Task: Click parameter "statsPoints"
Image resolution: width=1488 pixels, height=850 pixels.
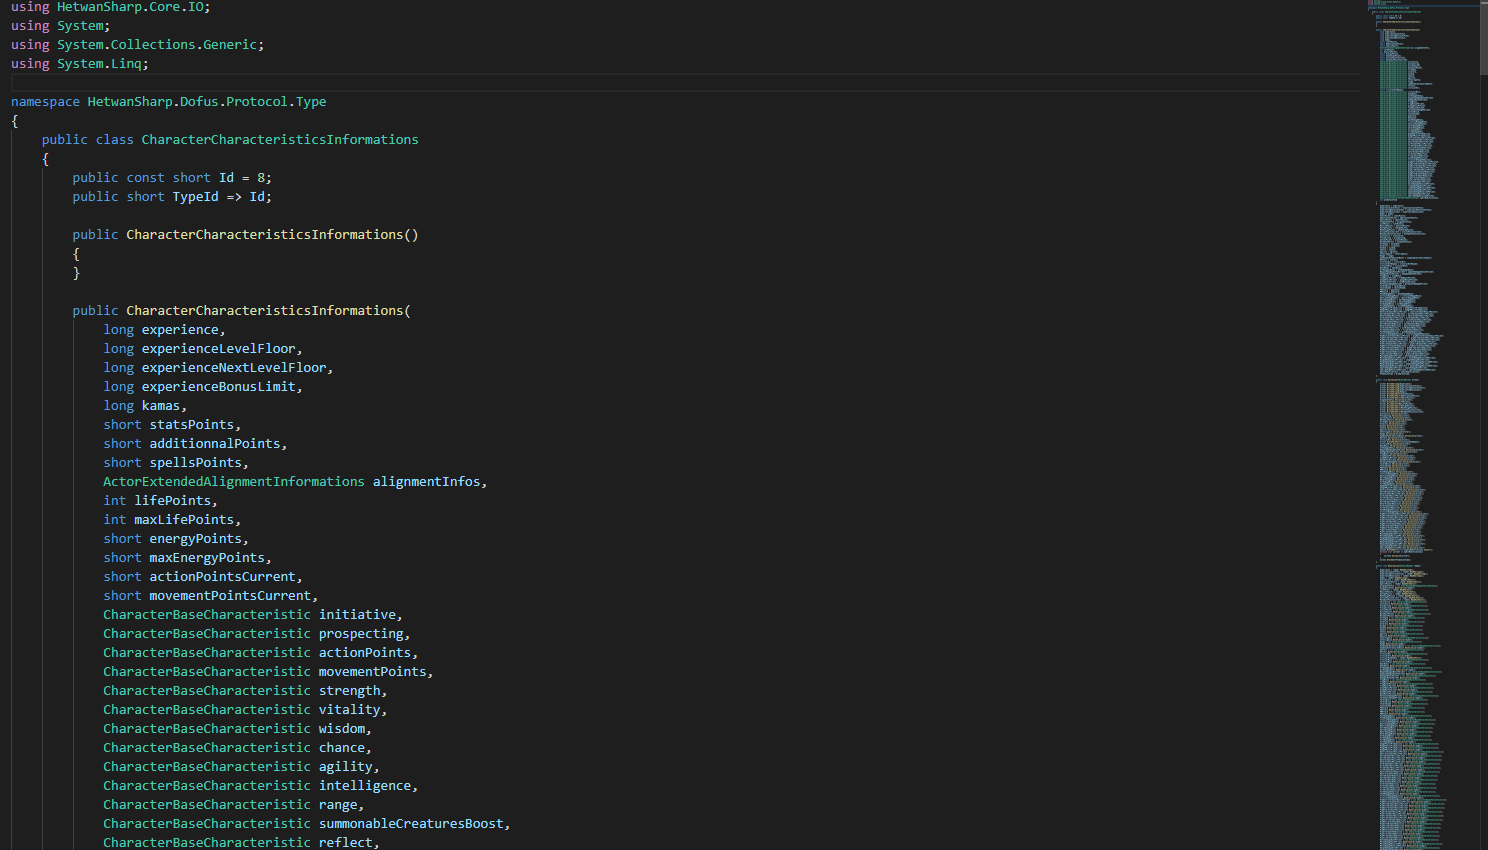Action: (x=191, y=425)
